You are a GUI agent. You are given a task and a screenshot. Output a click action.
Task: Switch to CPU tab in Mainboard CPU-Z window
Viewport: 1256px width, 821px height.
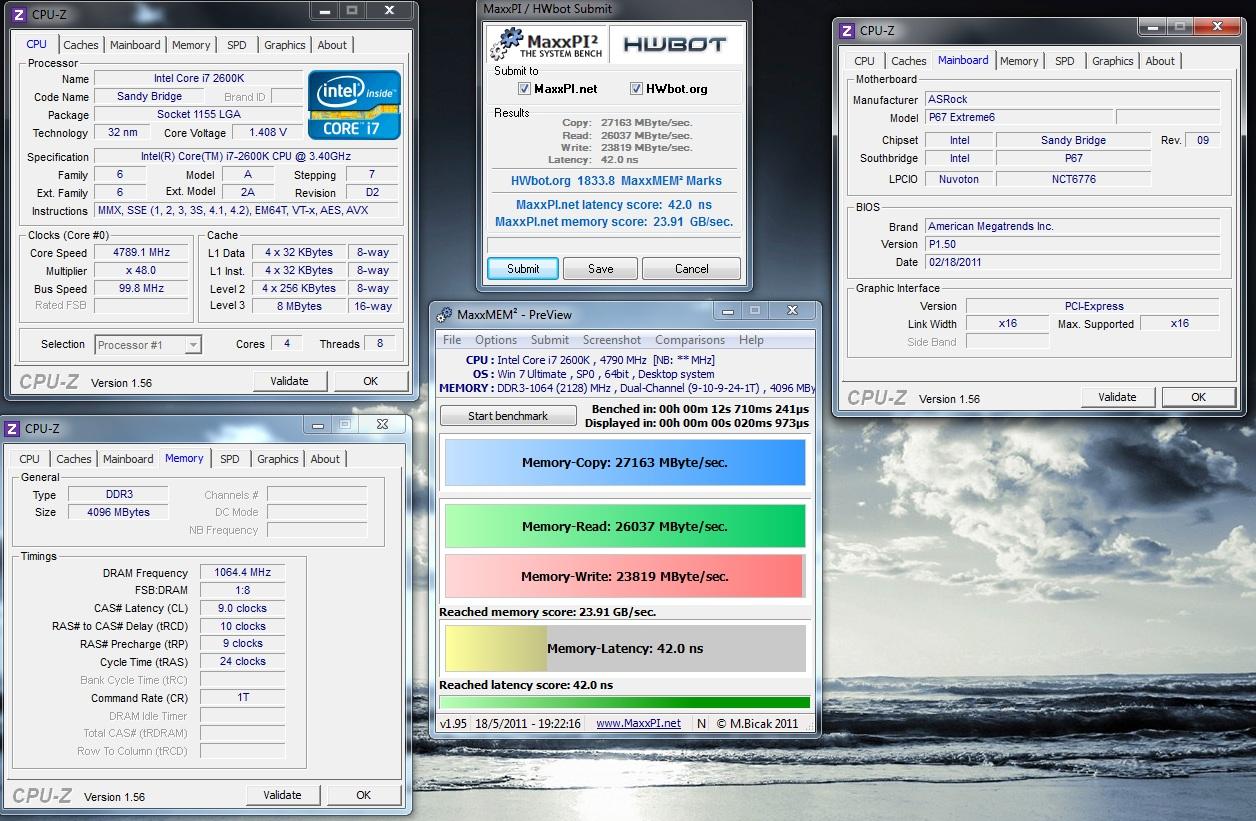[864, 61]
